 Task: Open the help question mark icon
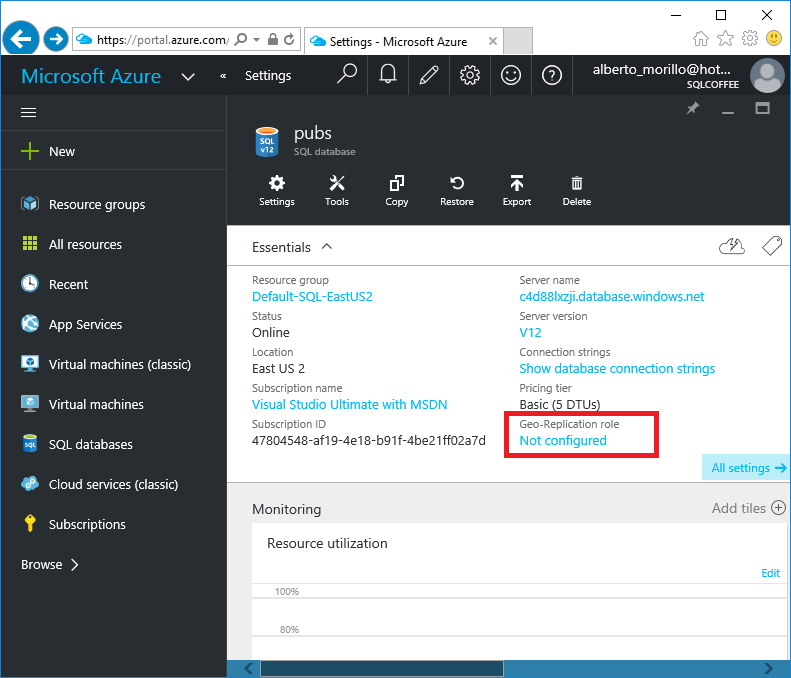pos(552,75)
